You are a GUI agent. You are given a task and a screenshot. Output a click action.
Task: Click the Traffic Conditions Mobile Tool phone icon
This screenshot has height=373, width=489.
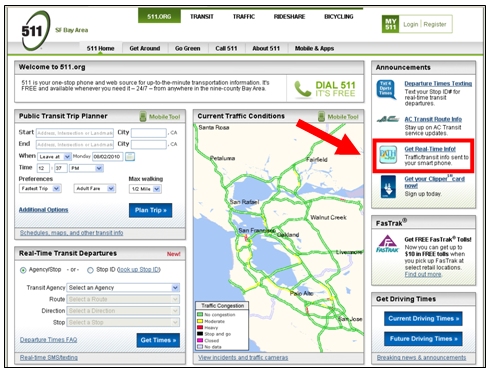click(x=321, y=116)
